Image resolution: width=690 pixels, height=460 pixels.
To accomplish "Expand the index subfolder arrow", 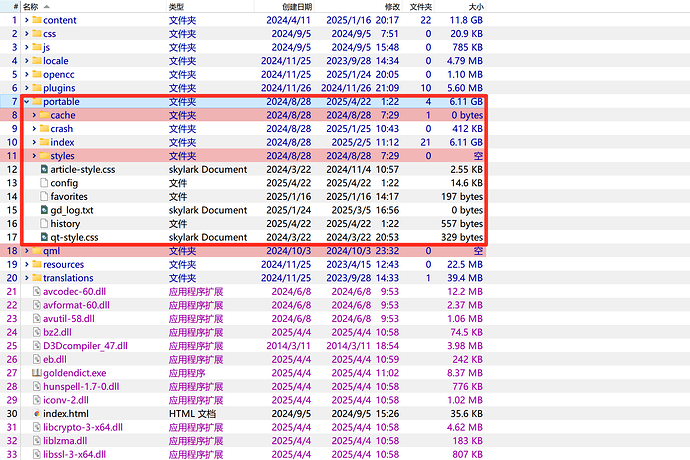I will tap(33, 143).
